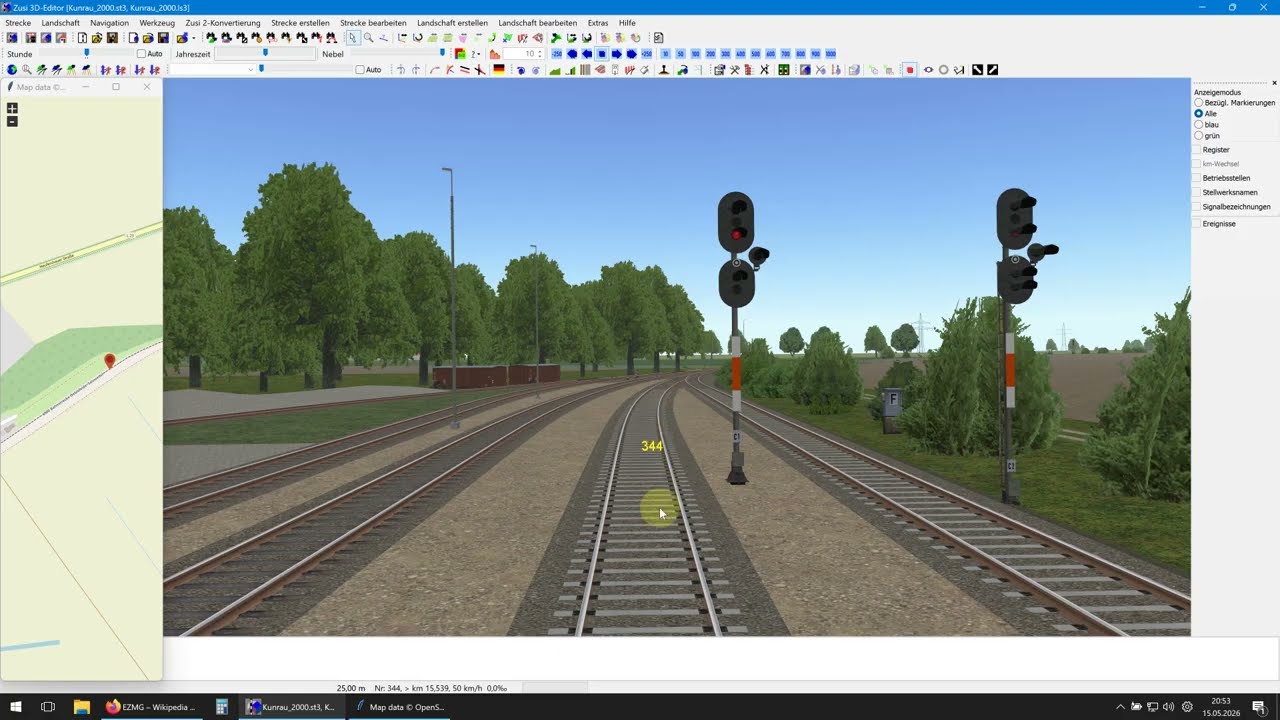Switch to Kunrau_2000.st3 taskbar window

[x=291, y=707]
